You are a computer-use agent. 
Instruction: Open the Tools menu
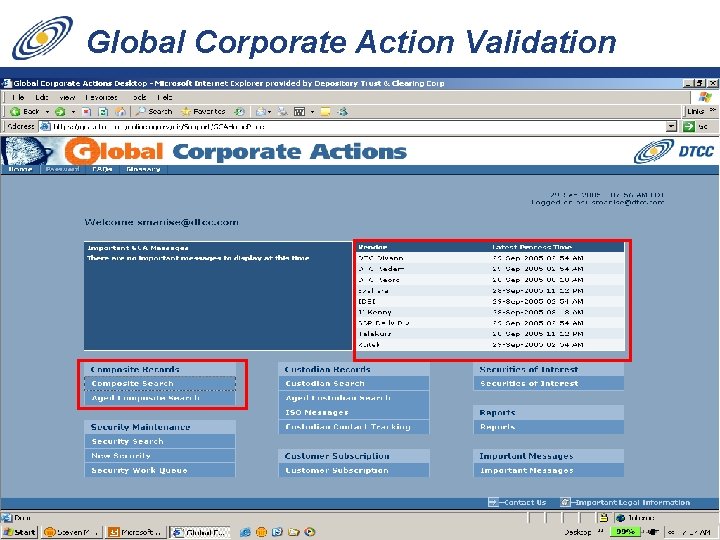pos(140,97)
